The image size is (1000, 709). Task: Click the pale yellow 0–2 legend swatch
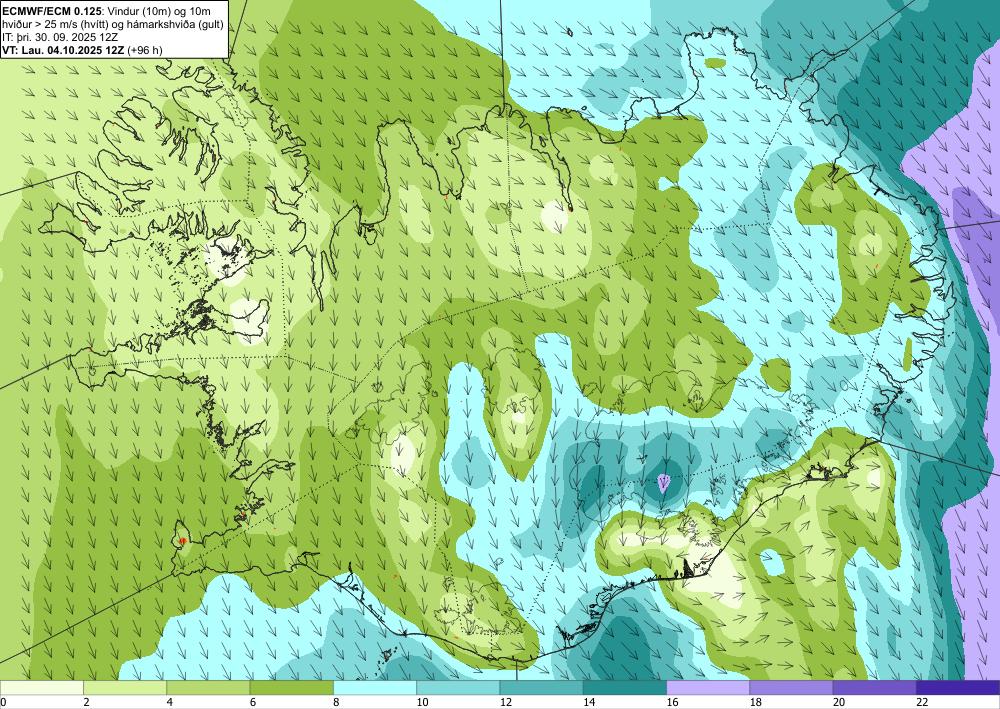click(x=41, y=688)
